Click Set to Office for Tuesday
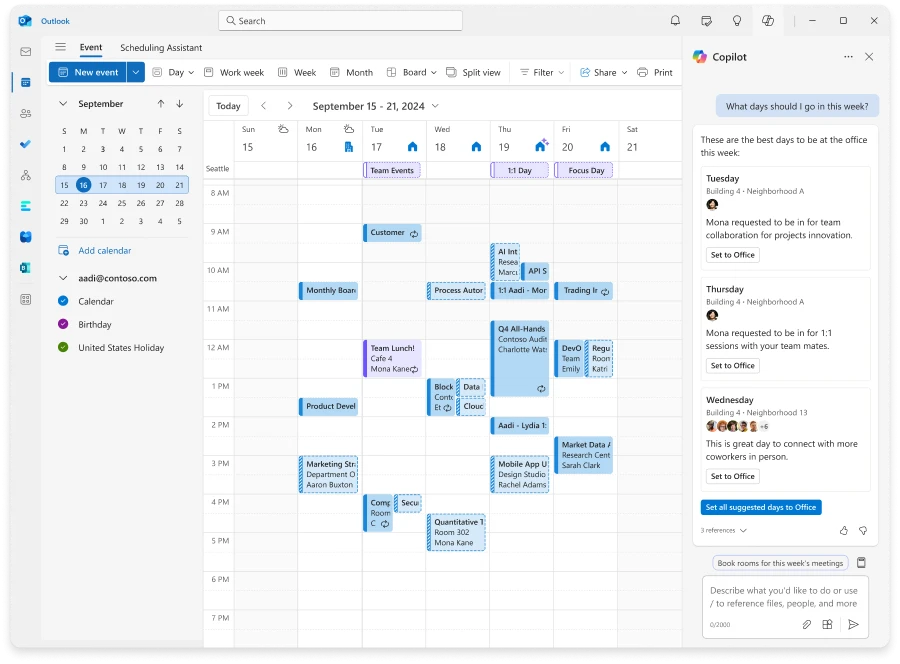The width and height of the screenshot is (900, 664). [x=732, y=254]
